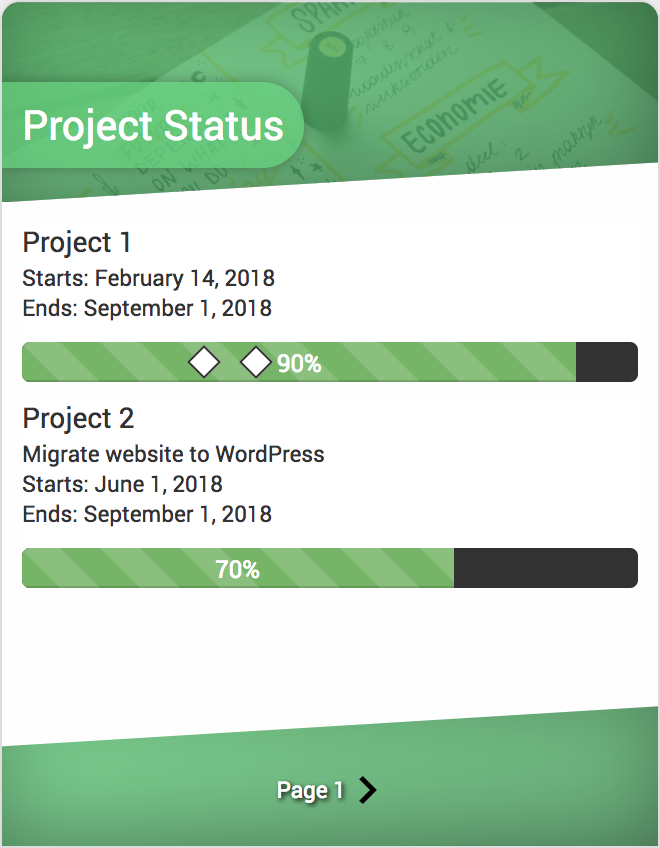
Task: Click dark unfilled part of Project 2 bar
Action: click(x=545, y=568)
